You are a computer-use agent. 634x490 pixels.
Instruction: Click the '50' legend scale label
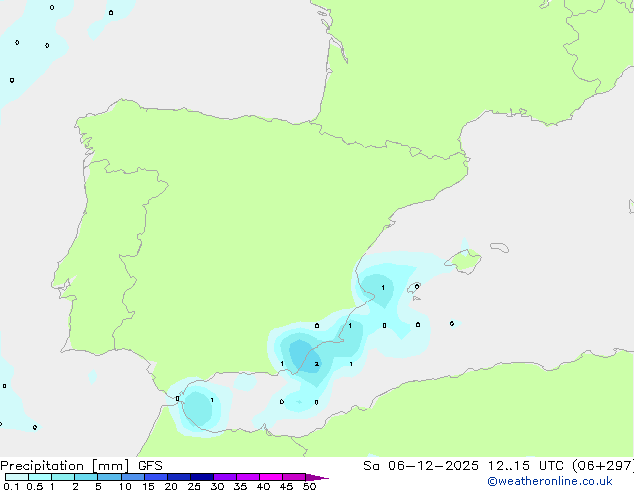coord(309,486)
